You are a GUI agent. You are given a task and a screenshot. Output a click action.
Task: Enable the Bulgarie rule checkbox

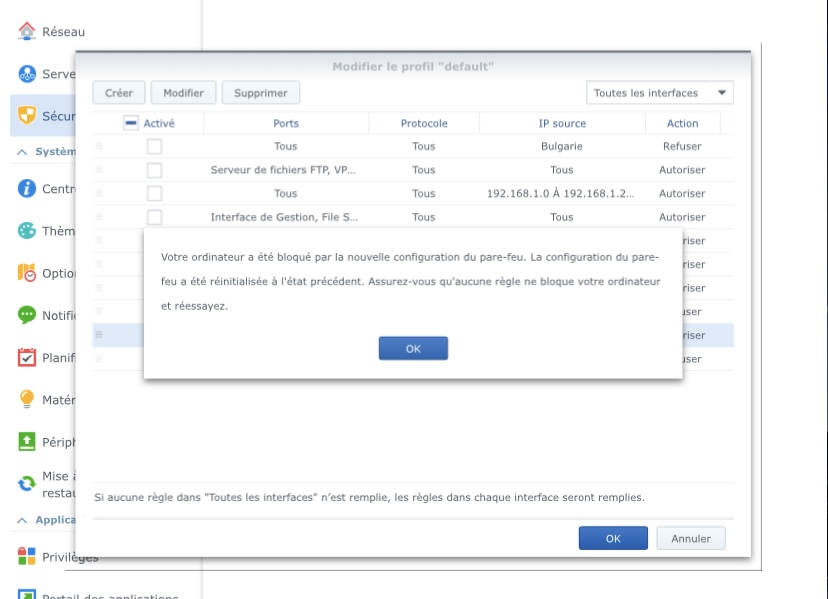pyautogui.click(x=154, y=146)
